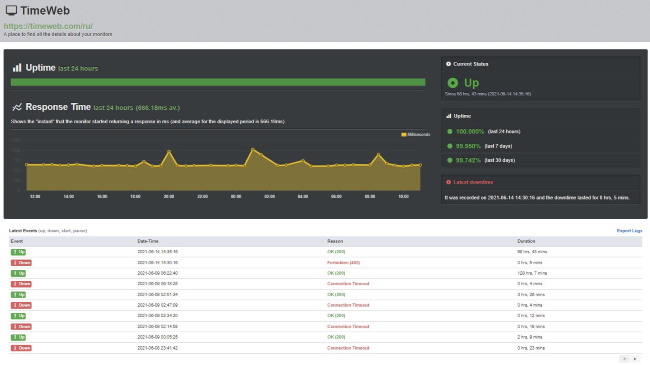Click the latest downtime description sentence
The width and height of the screenshot is (650, 365).
coord(537,197)
